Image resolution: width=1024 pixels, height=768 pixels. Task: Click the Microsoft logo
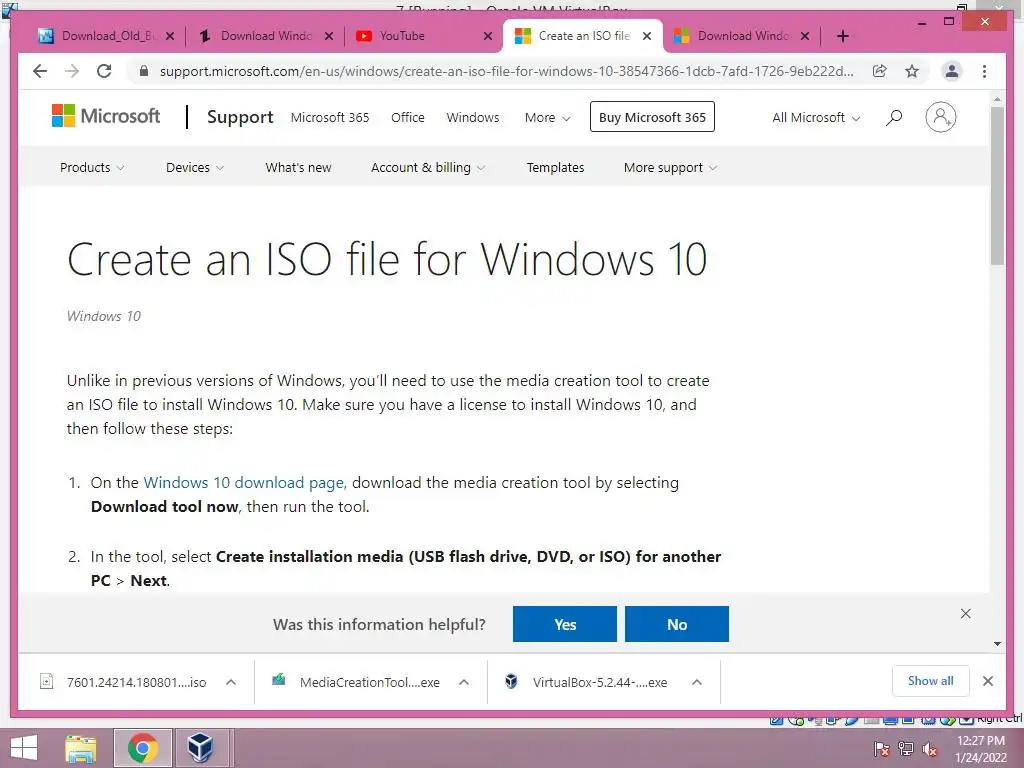[106, 116]
